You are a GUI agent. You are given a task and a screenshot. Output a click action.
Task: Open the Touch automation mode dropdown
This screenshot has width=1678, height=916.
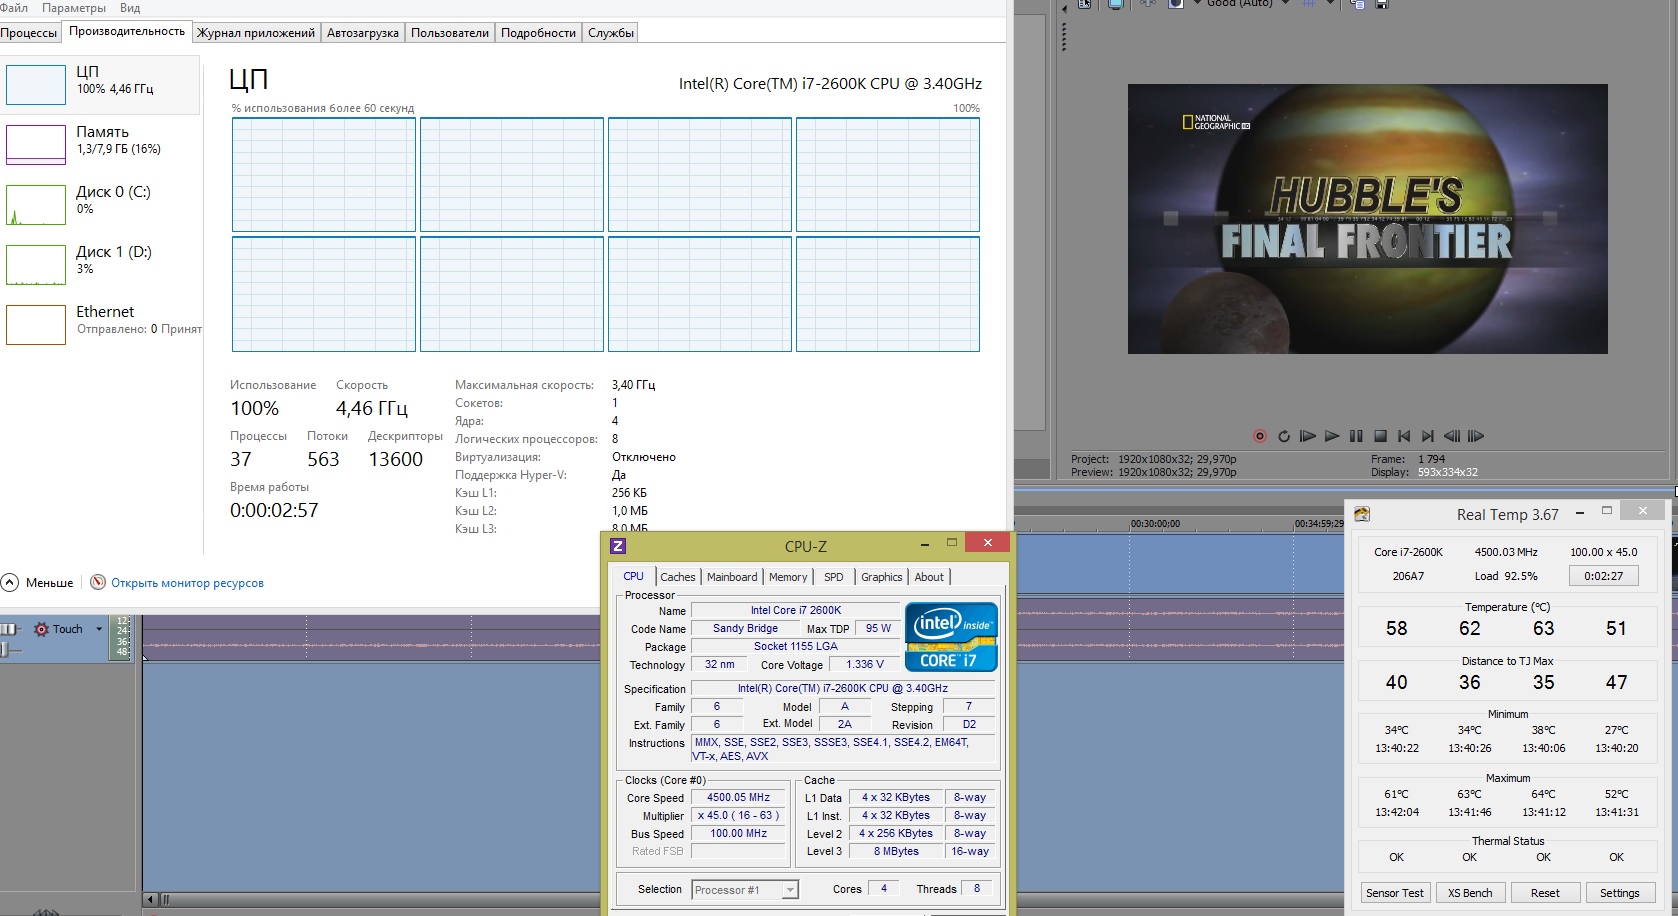(x=99, y=629)
